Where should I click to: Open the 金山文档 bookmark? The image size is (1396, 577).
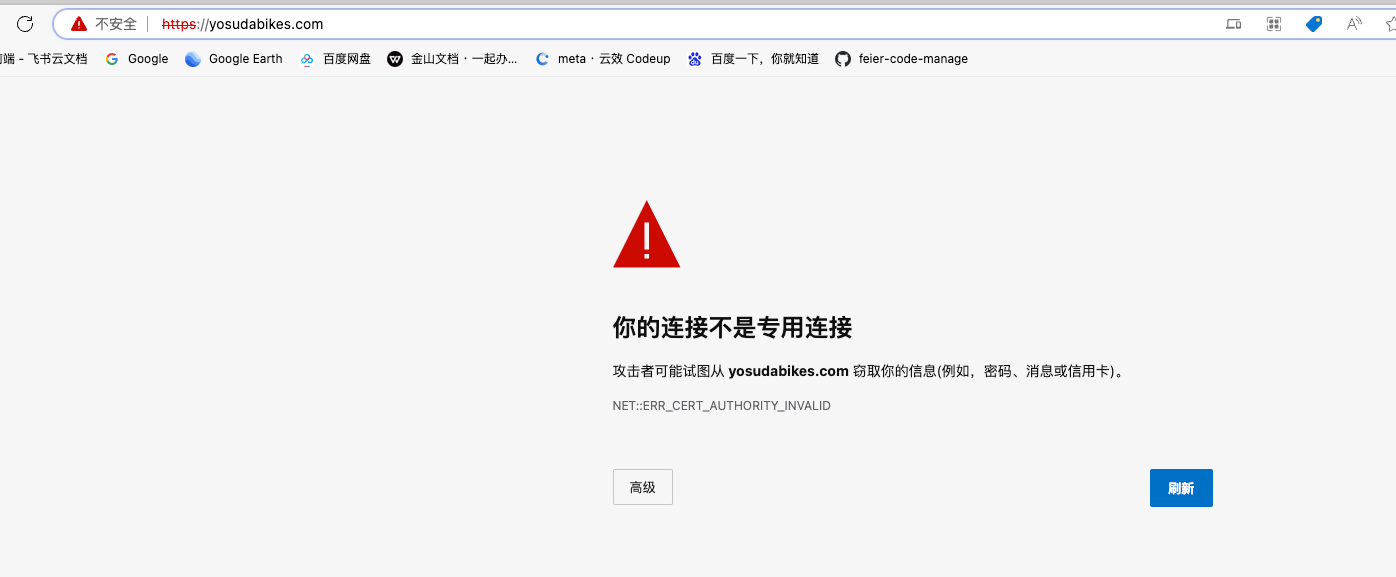pos(453,59)
